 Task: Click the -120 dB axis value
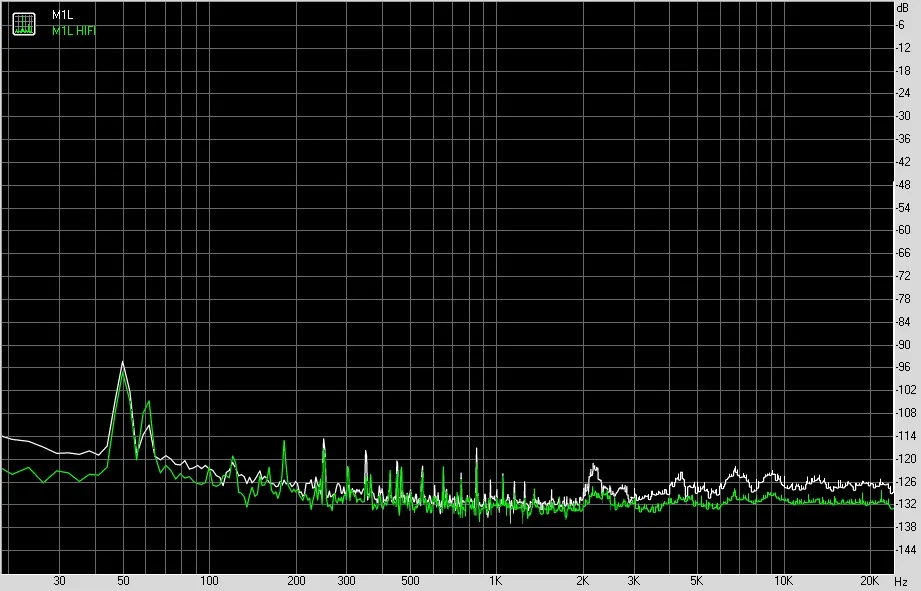[905, 458]
